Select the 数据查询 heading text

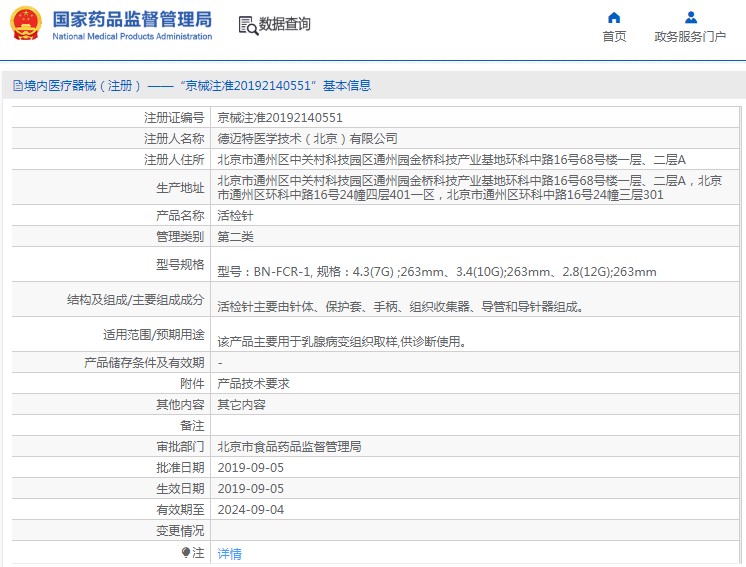pos(285,25)
